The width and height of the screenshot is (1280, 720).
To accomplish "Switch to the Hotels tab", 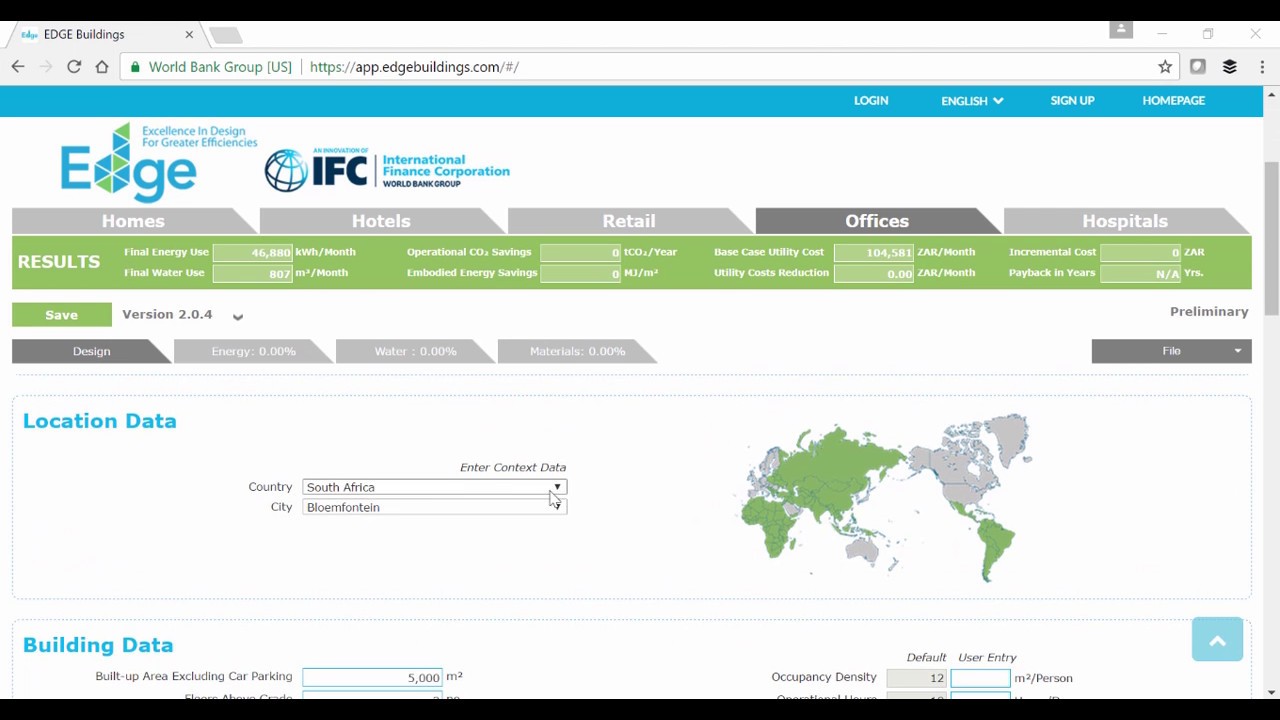I will click(381, 221).
